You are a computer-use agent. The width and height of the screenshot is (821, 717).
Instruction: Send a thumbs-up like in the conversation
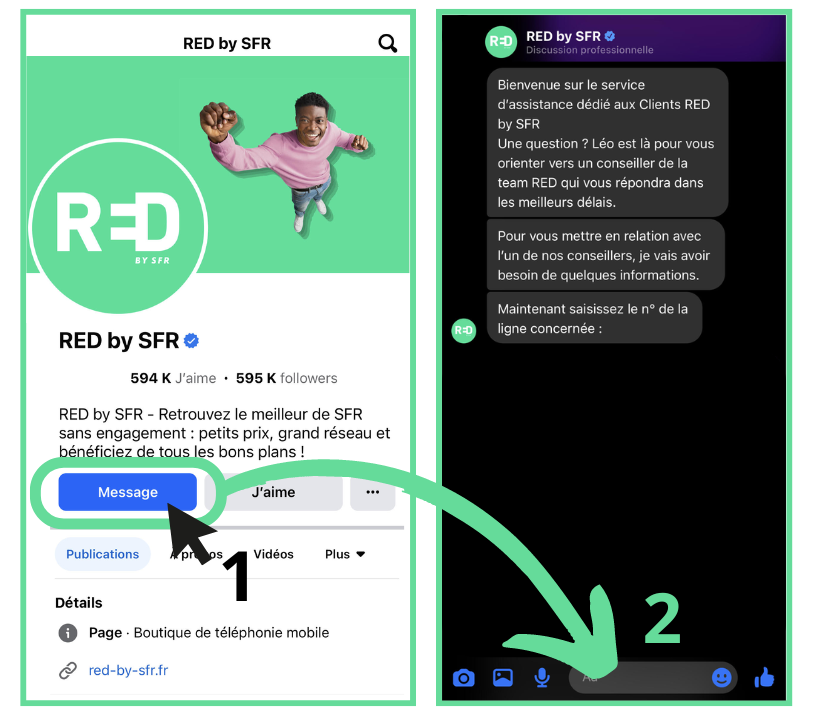[x=764, y=678]
